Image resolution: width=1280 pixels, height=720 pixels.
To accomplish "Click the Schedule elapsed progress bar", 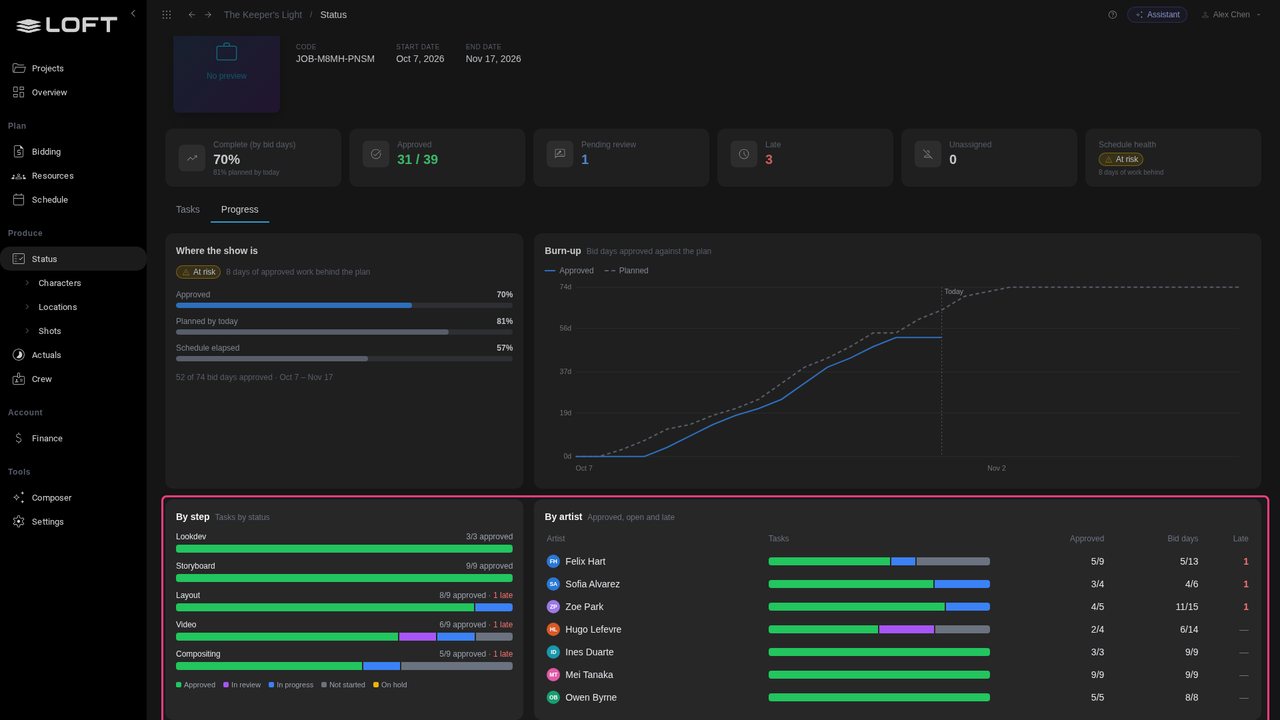I will (344, 358).
